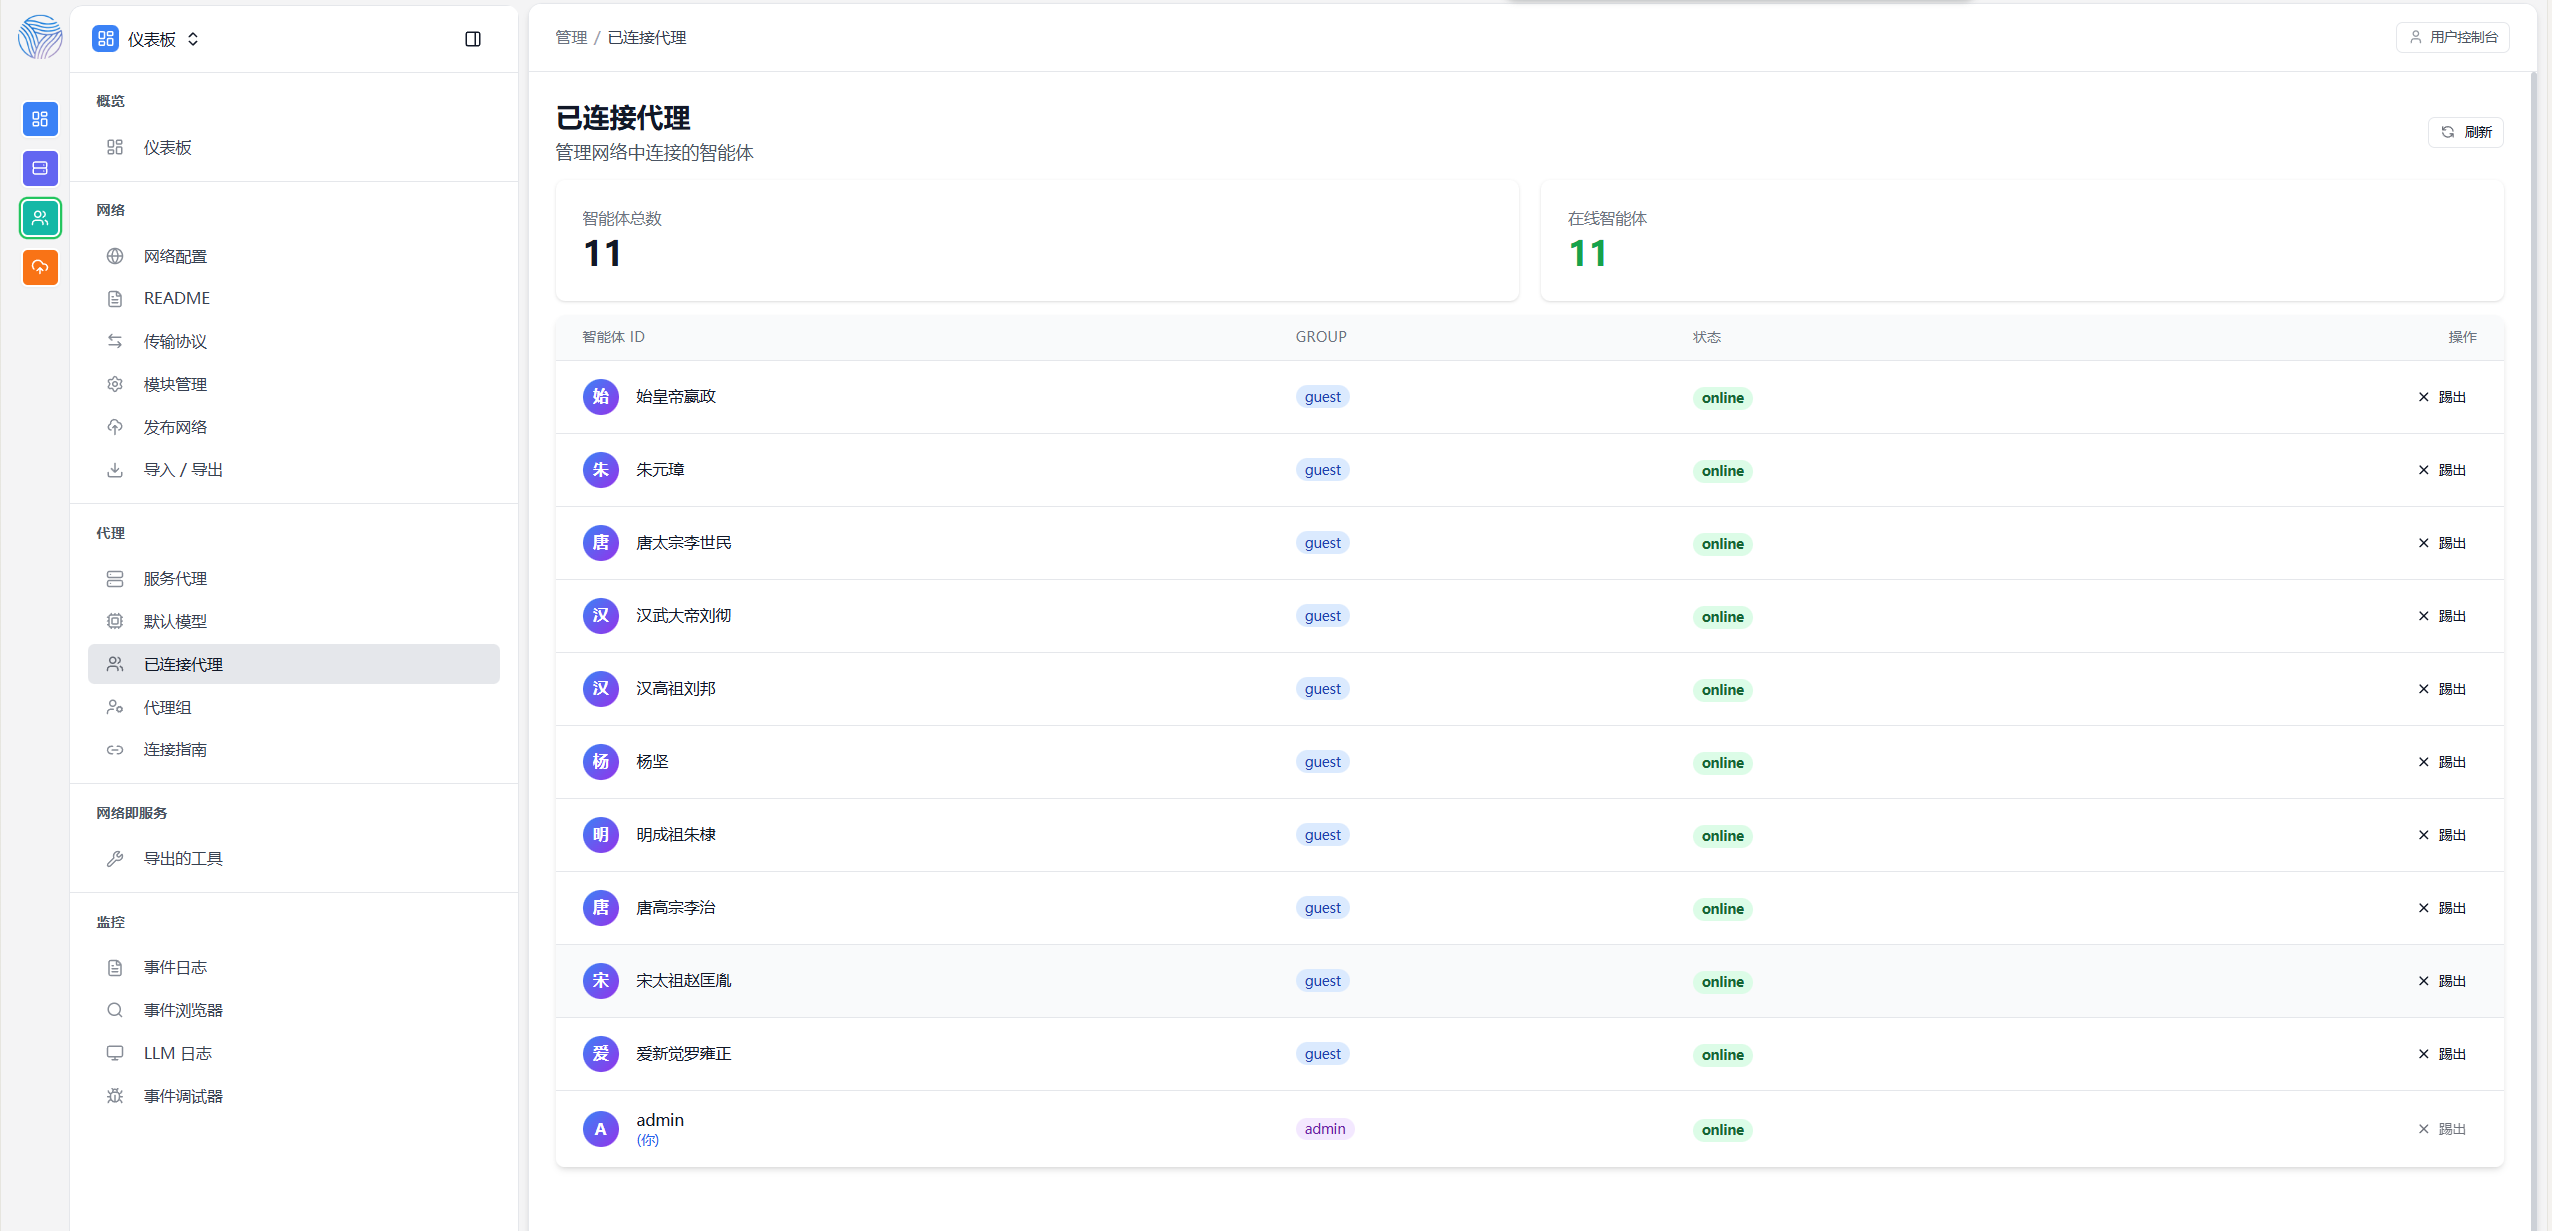This screenshot has width=2552, height=1231.
Task: Click avatar icon for admin row
Action: pos(600,1129)
